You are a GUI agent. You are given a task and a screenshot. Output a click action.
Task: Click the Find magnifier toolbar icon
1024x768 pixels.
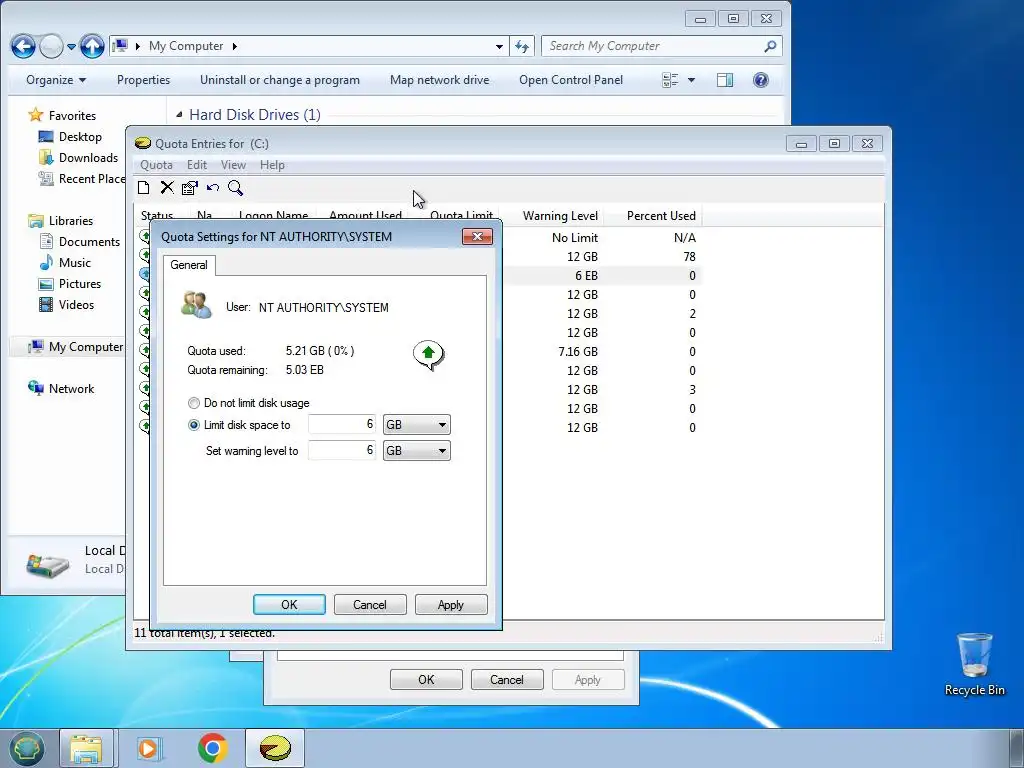(236, 188)
